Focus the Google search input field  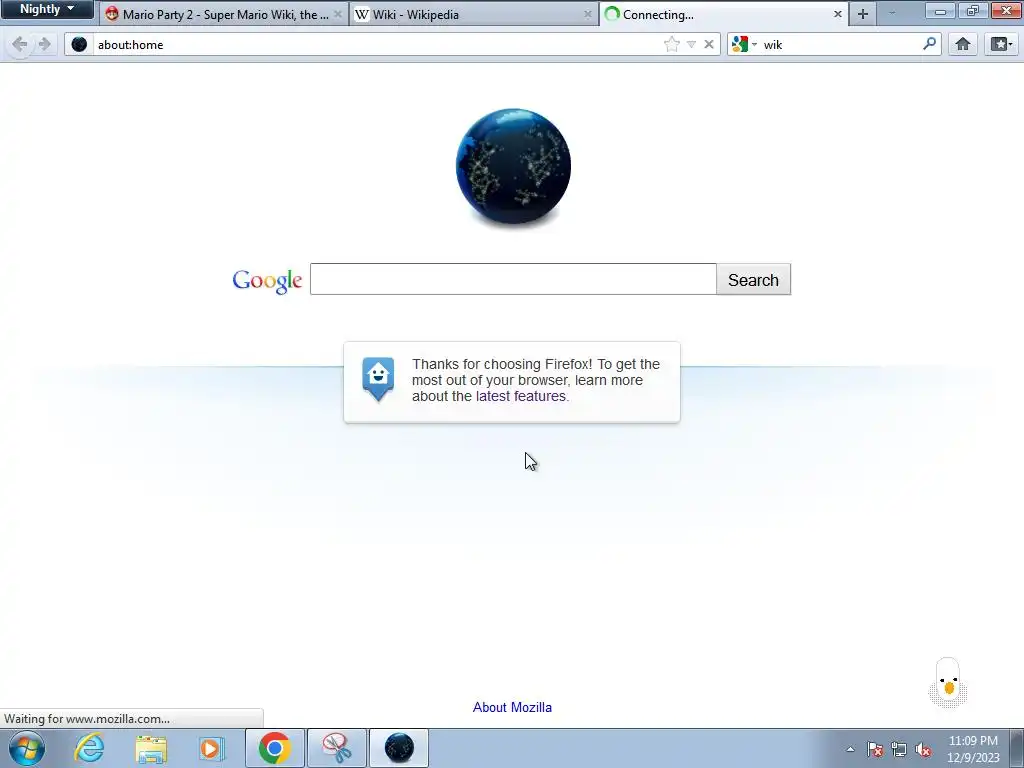tap(513, 280)
